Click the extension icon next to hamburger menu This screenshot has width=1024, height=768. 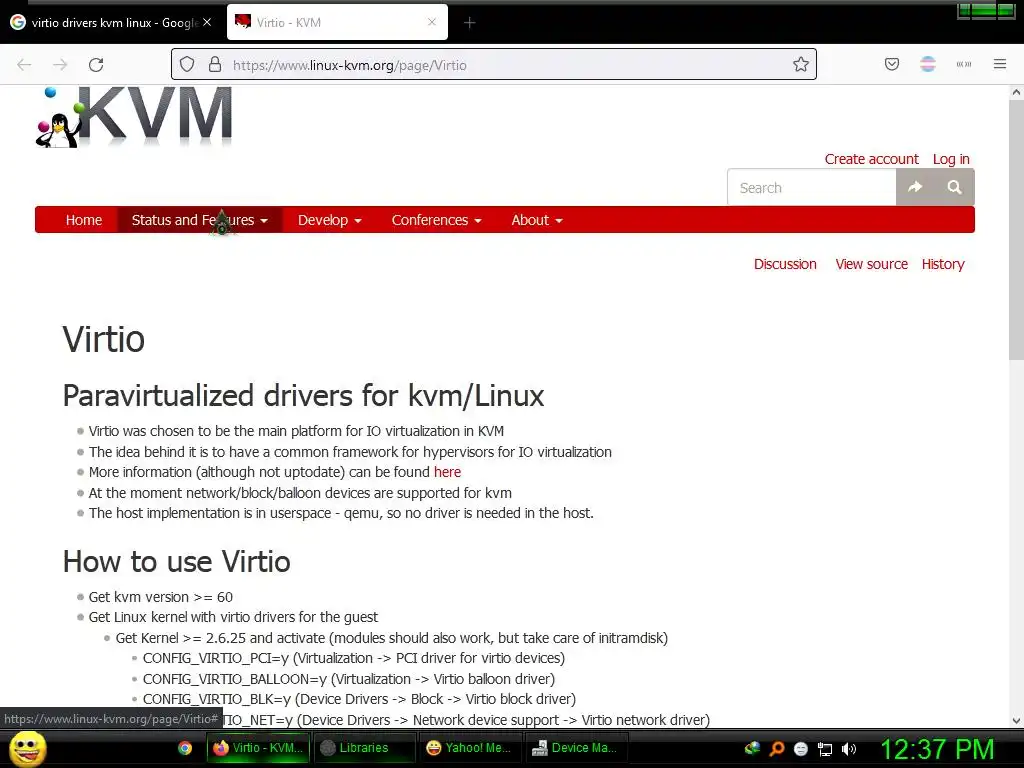tap(964, 64)
